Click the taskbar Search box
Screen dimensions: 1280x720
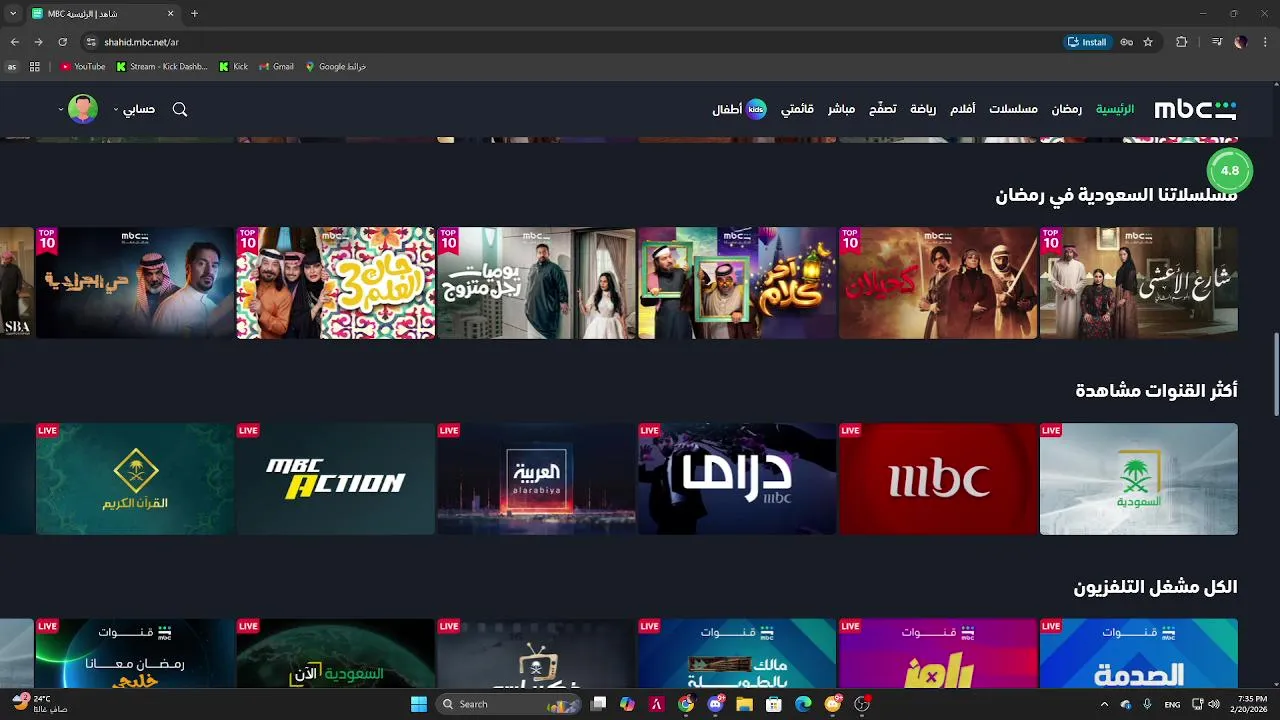[x=510, y=704]
